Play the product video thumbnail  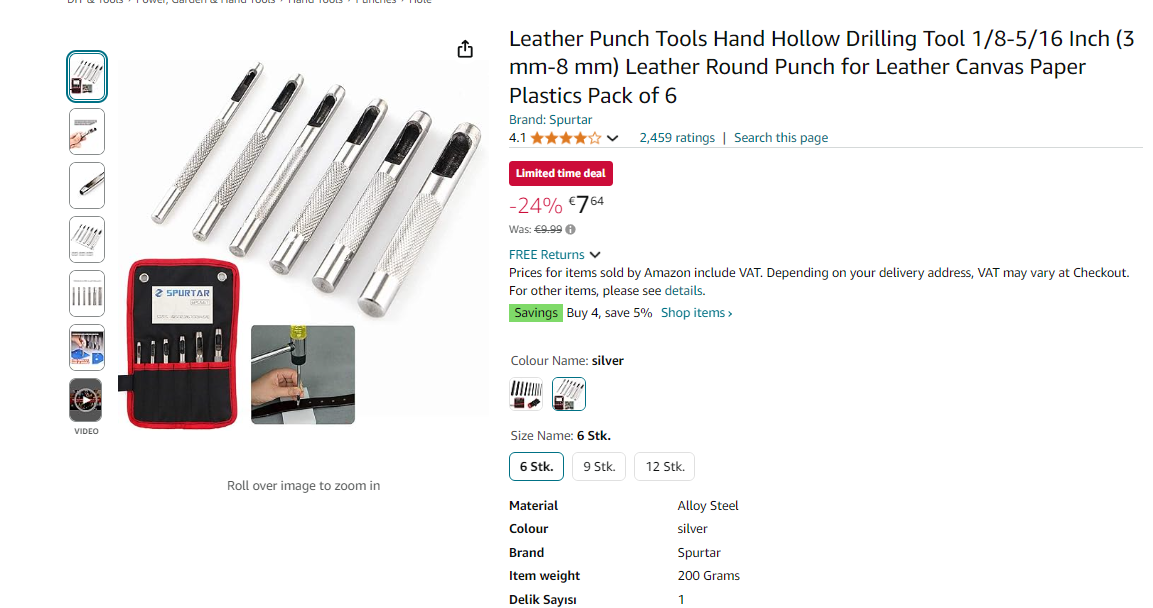[86, 400]
